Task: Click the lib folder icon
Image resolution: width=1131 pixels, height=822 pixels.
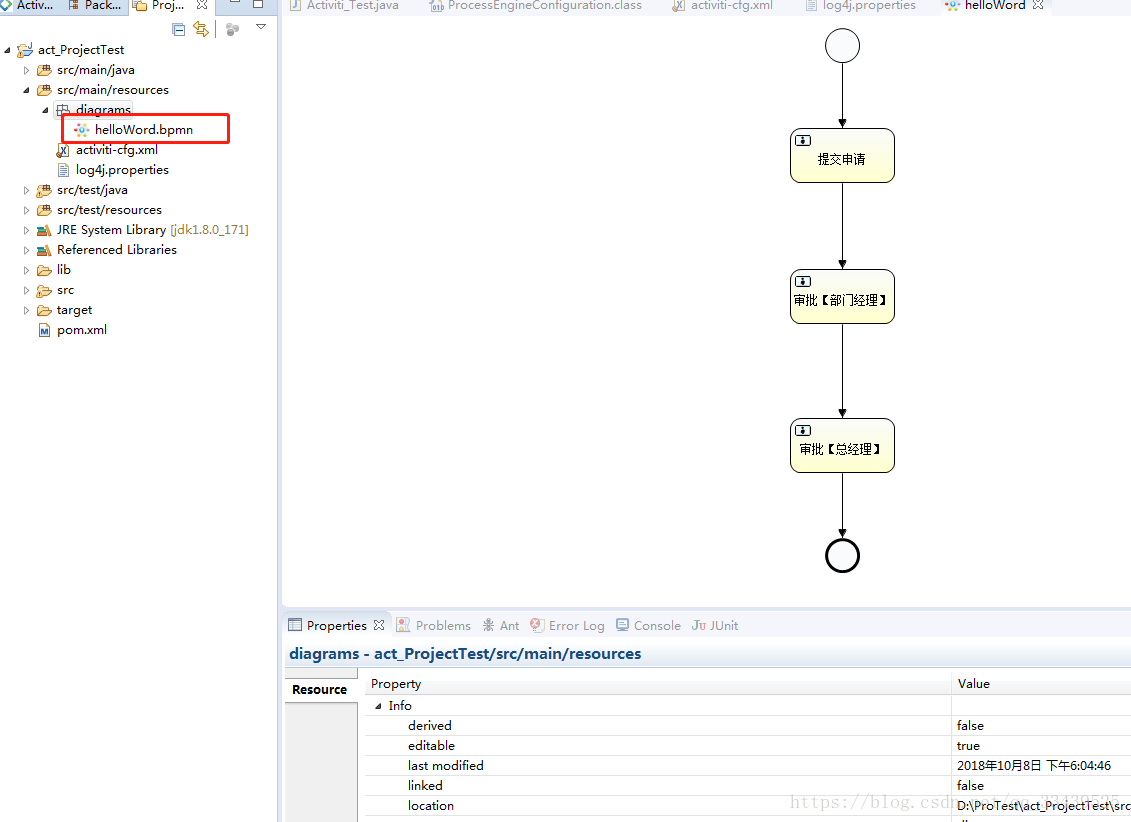Action: click(44, 270)
